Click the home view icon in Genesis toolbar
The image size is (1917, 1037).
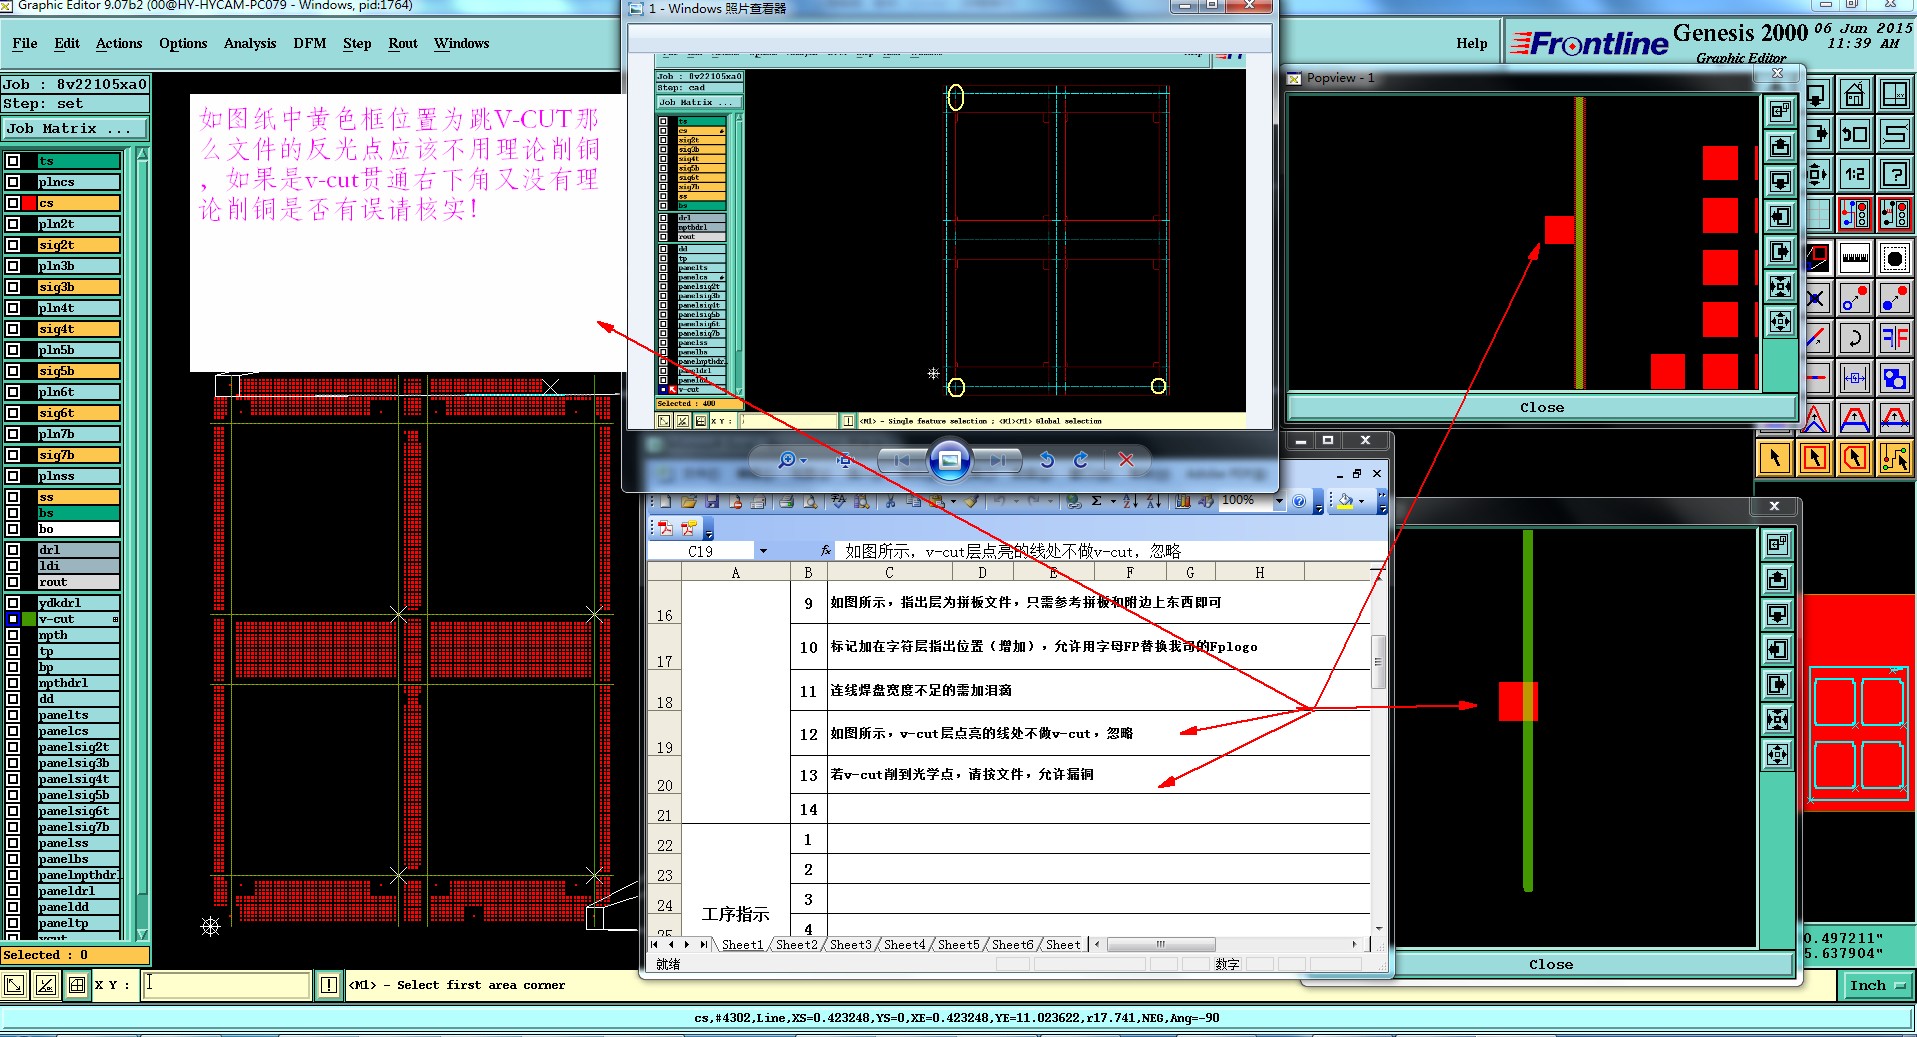click(x=1855, y=95)
